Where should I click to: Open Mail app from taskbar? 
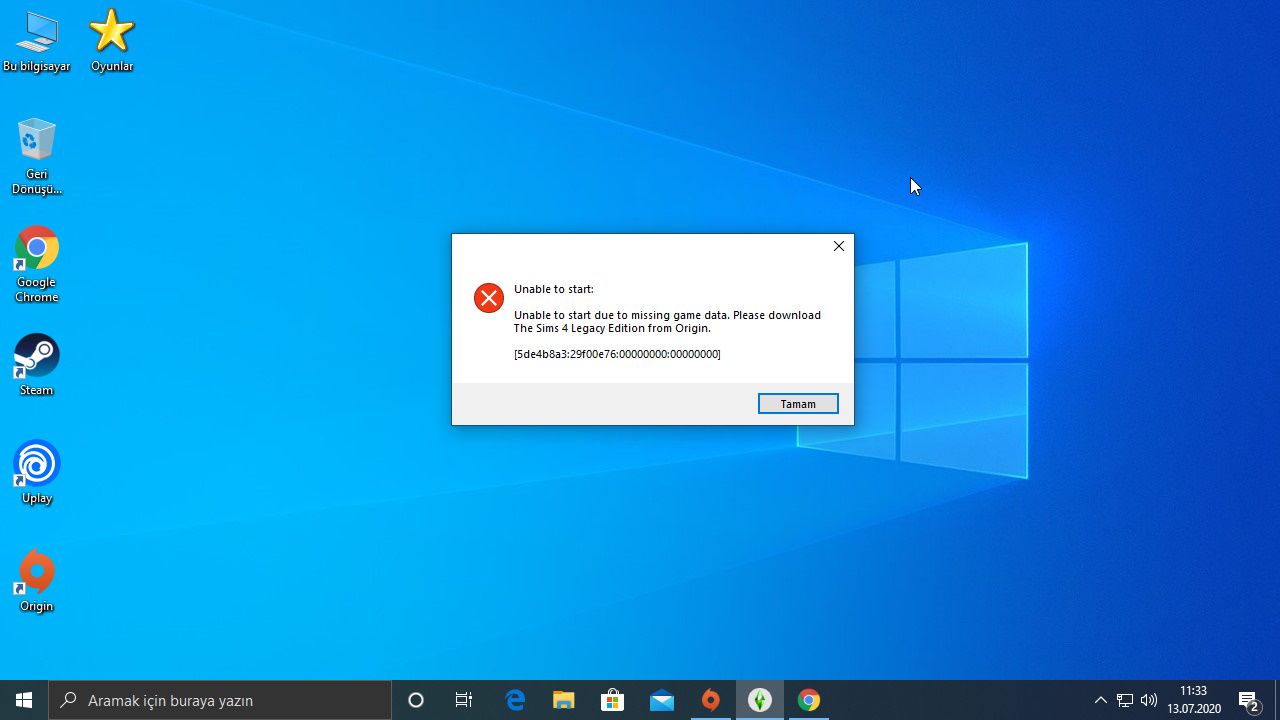point(662,700)
